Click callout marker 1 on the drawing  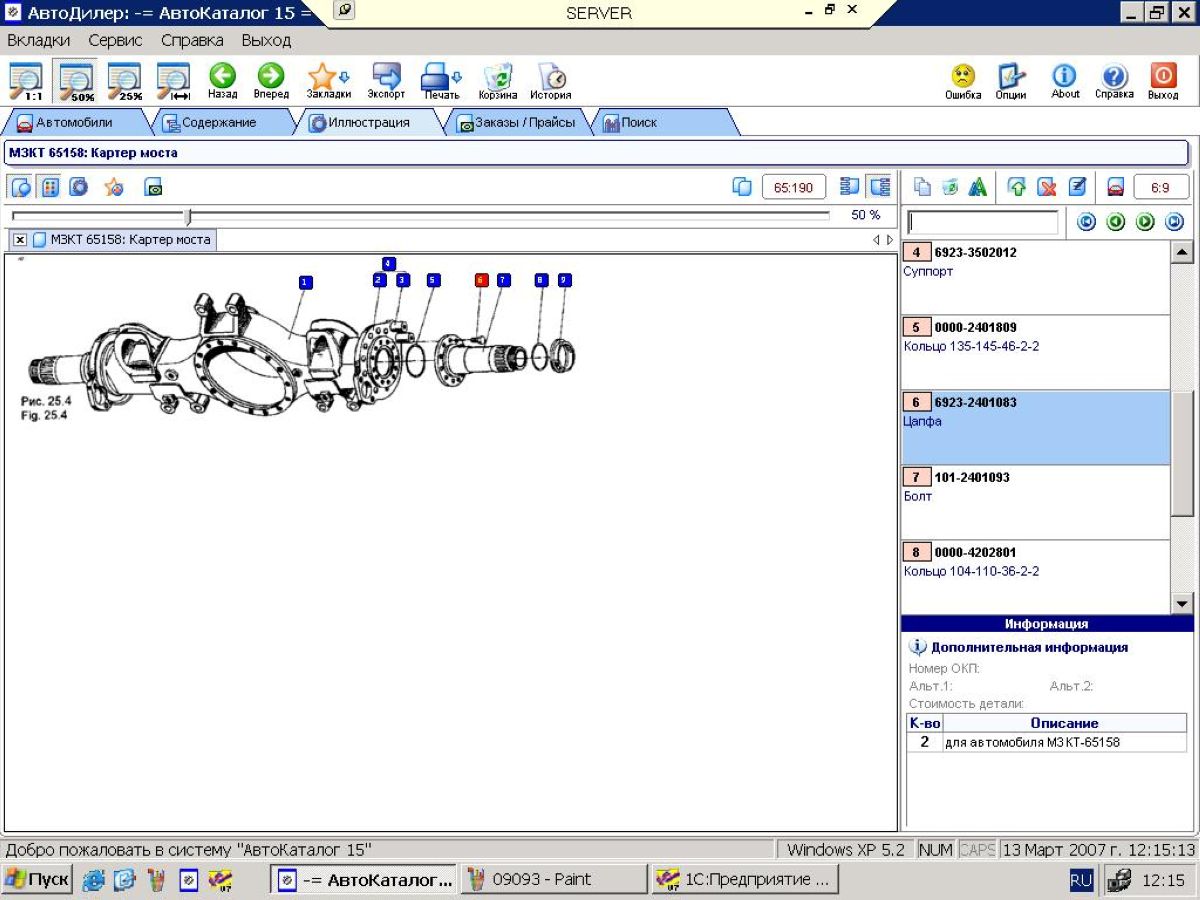(305, 283)
